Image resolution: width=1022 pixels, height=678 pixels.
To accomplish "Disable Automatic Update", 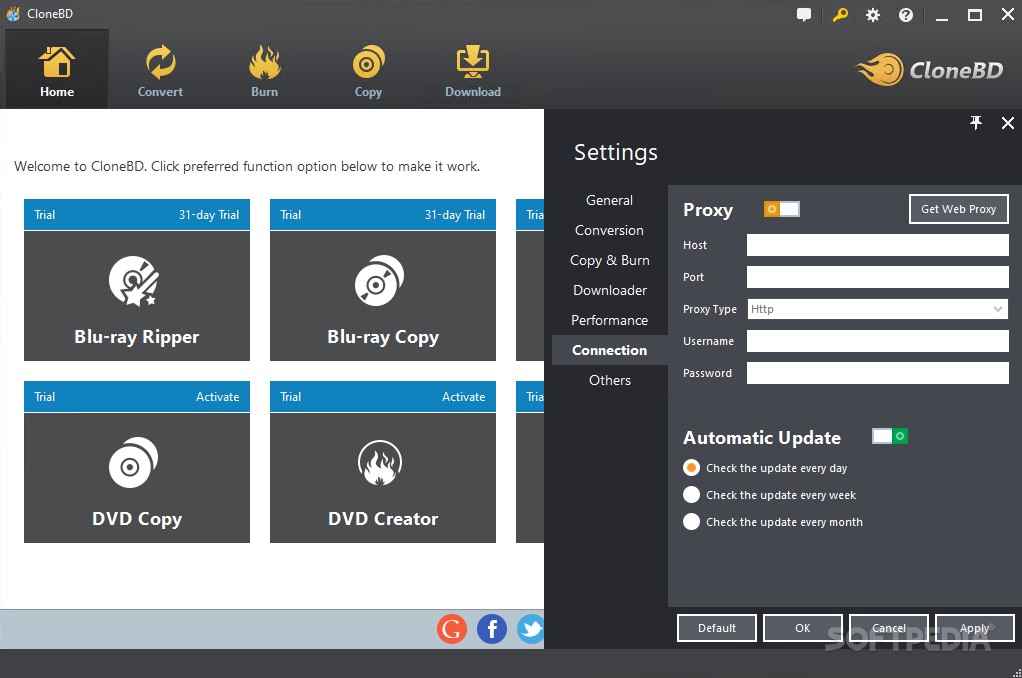I will coord(888,436).
